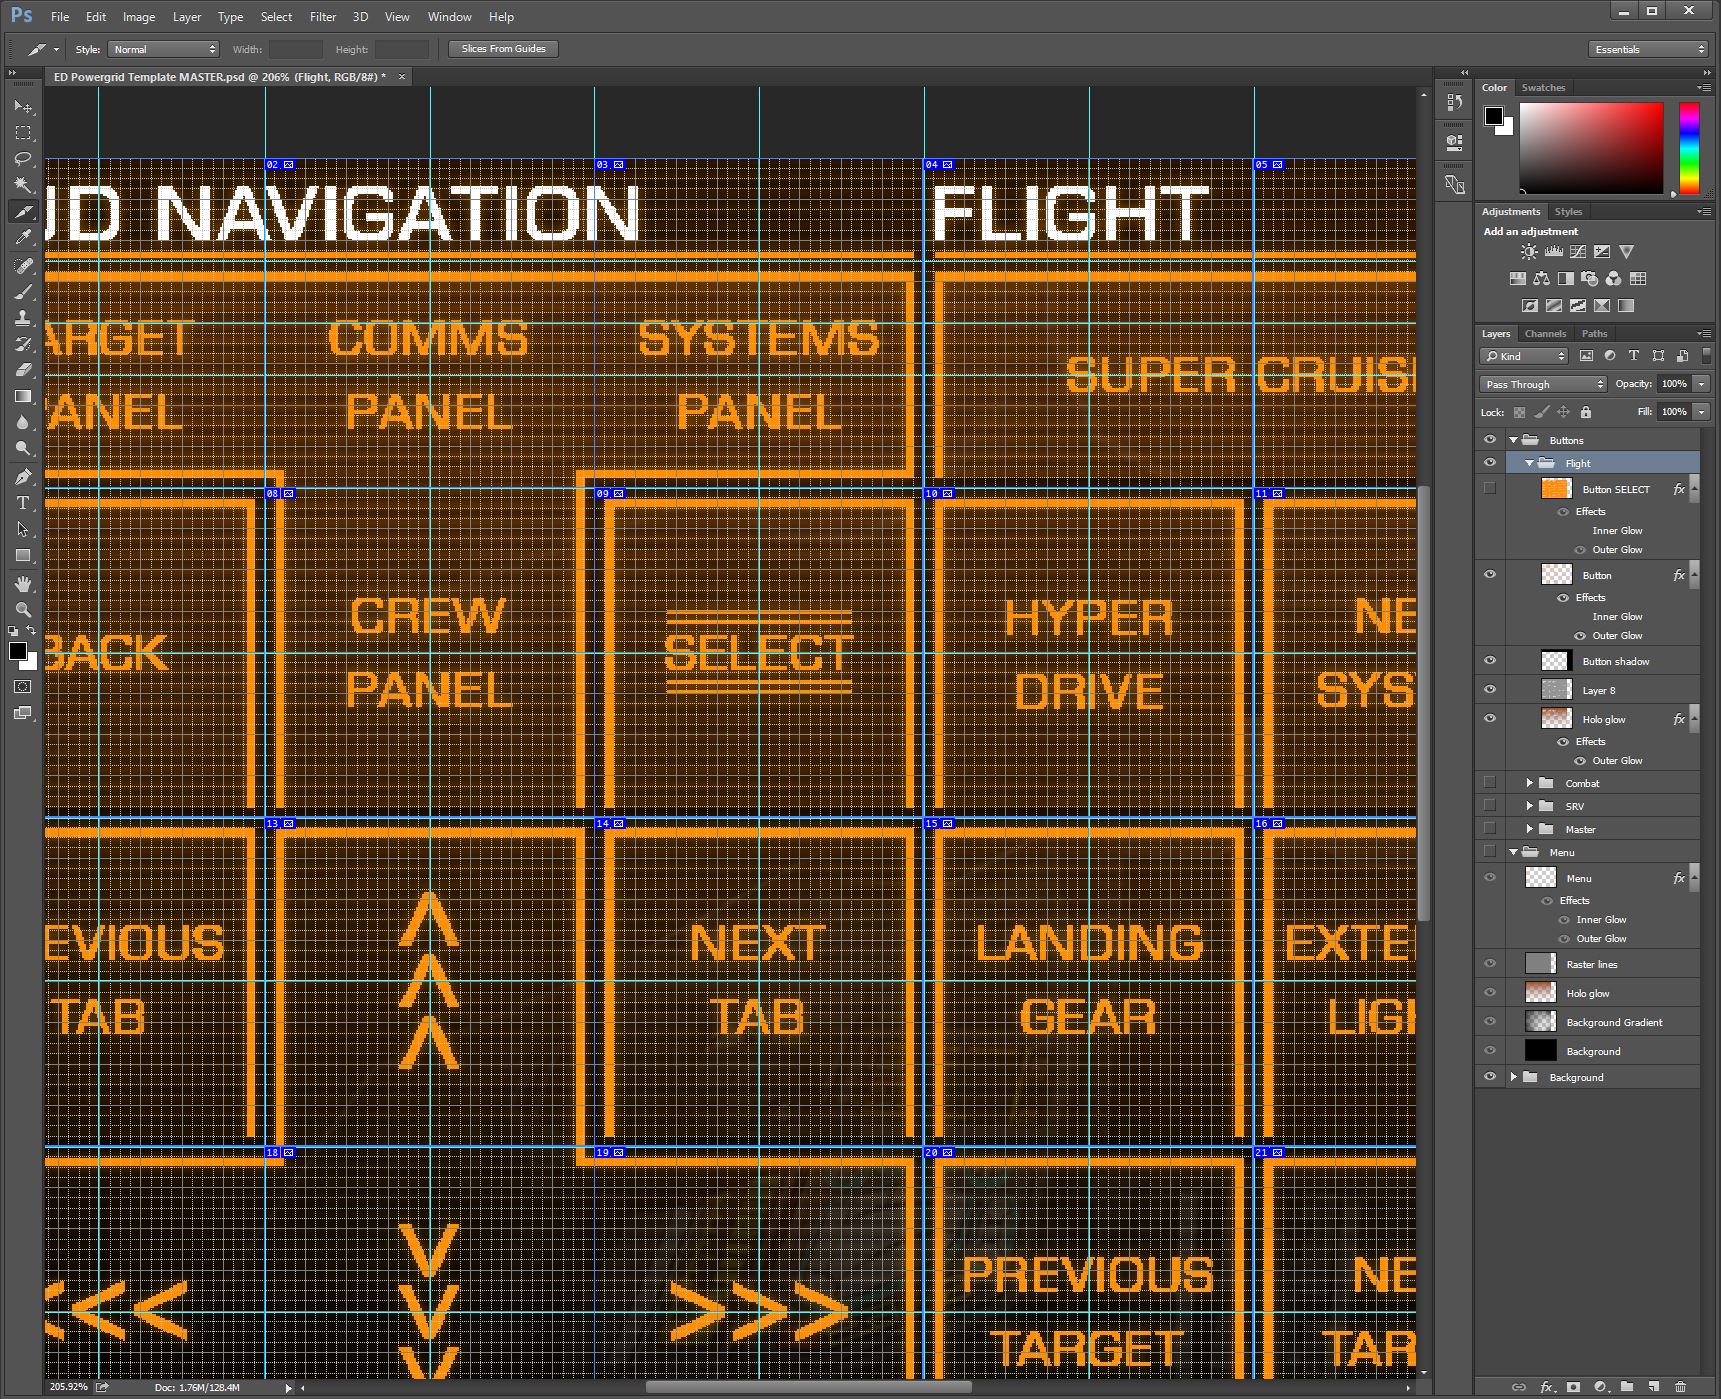Hide the Button shadow layer
The image size is (1721, 1399).
1490,661
